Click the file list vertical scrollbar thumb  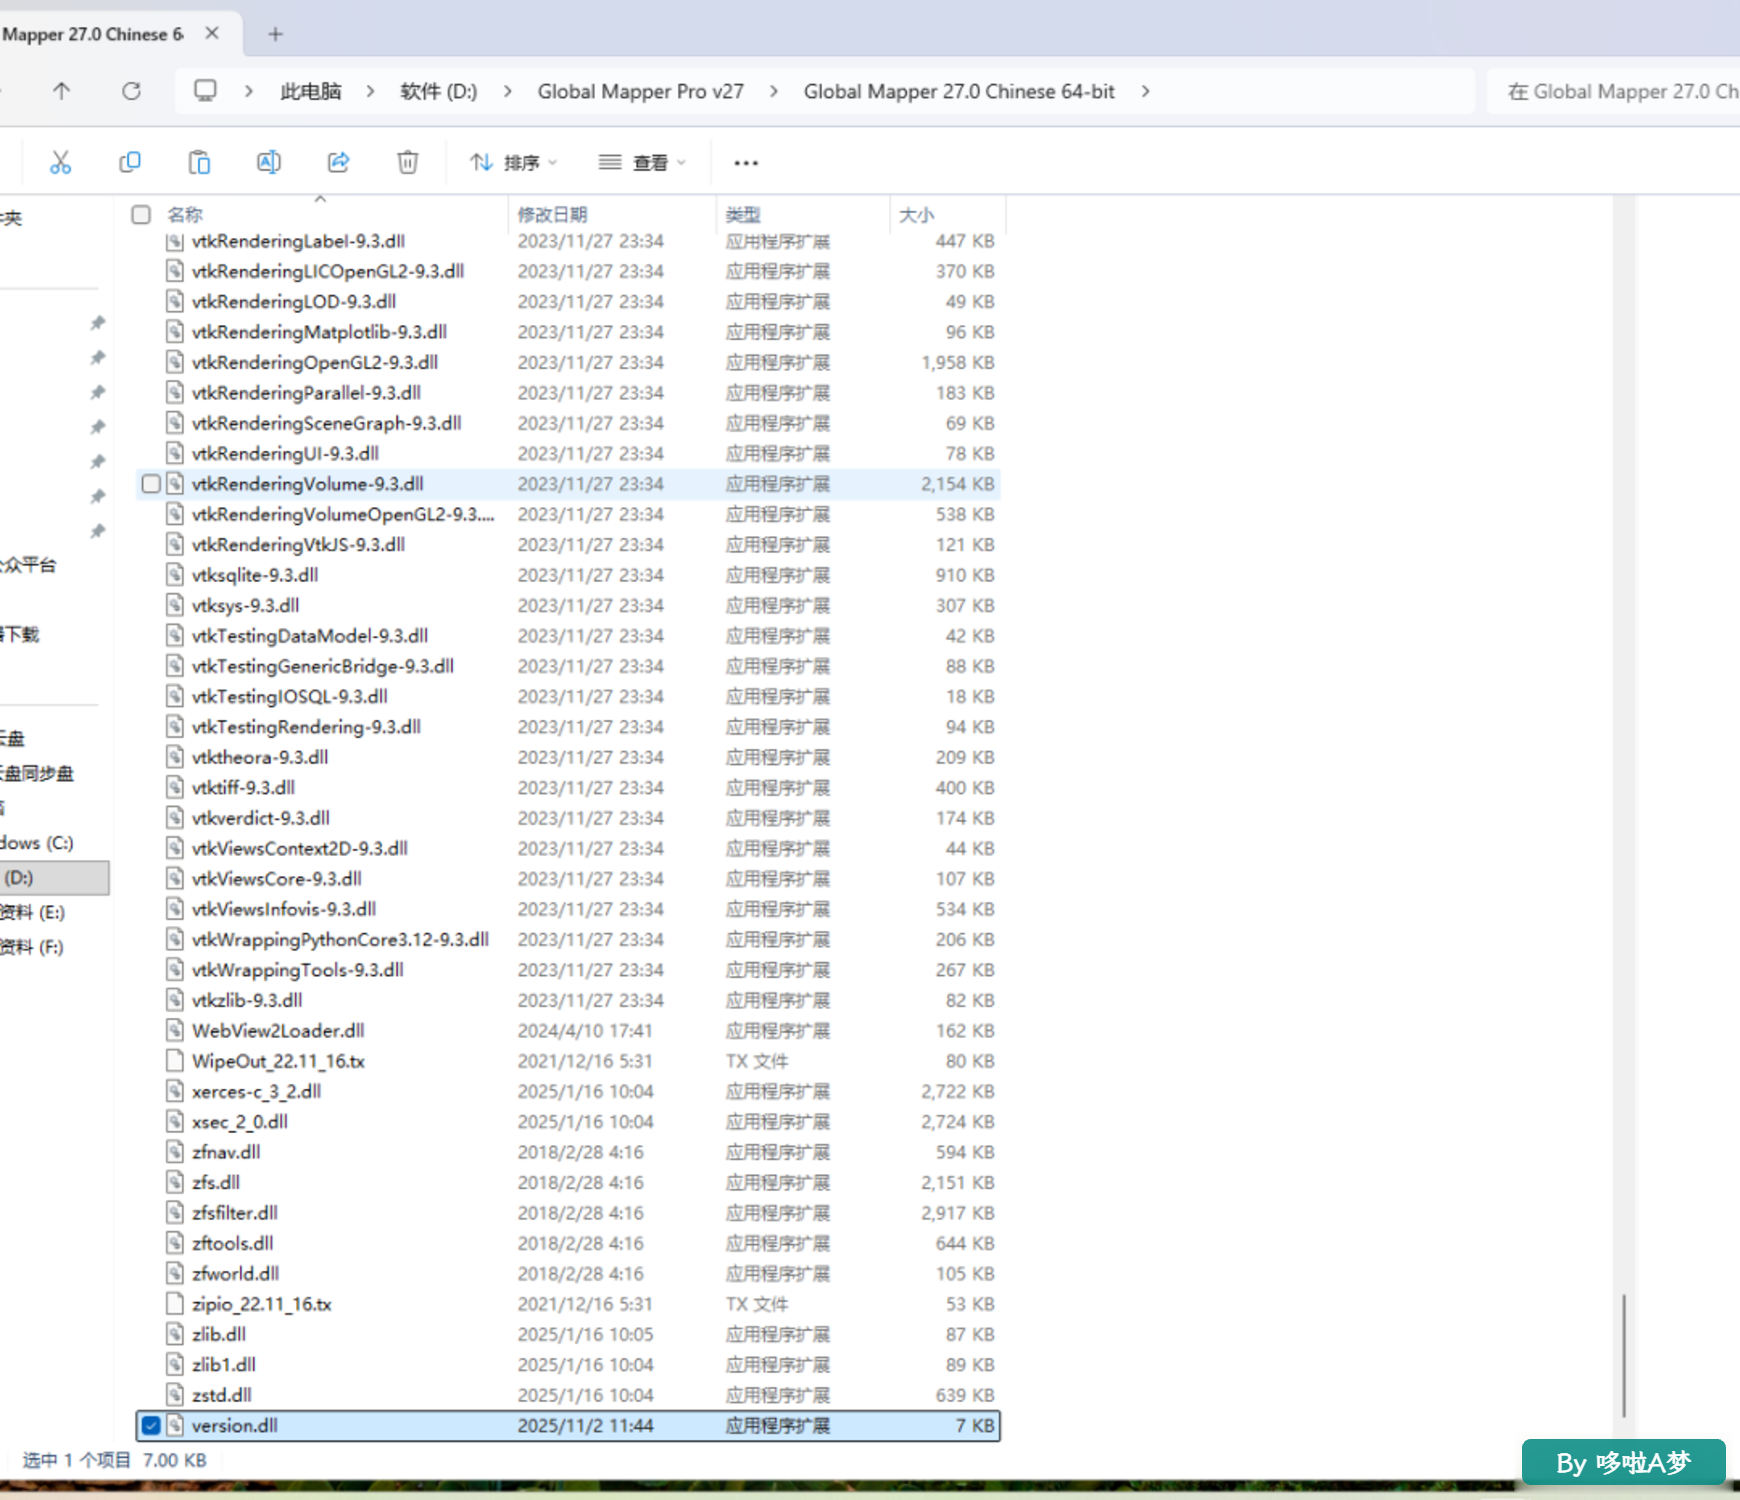1624,1355
